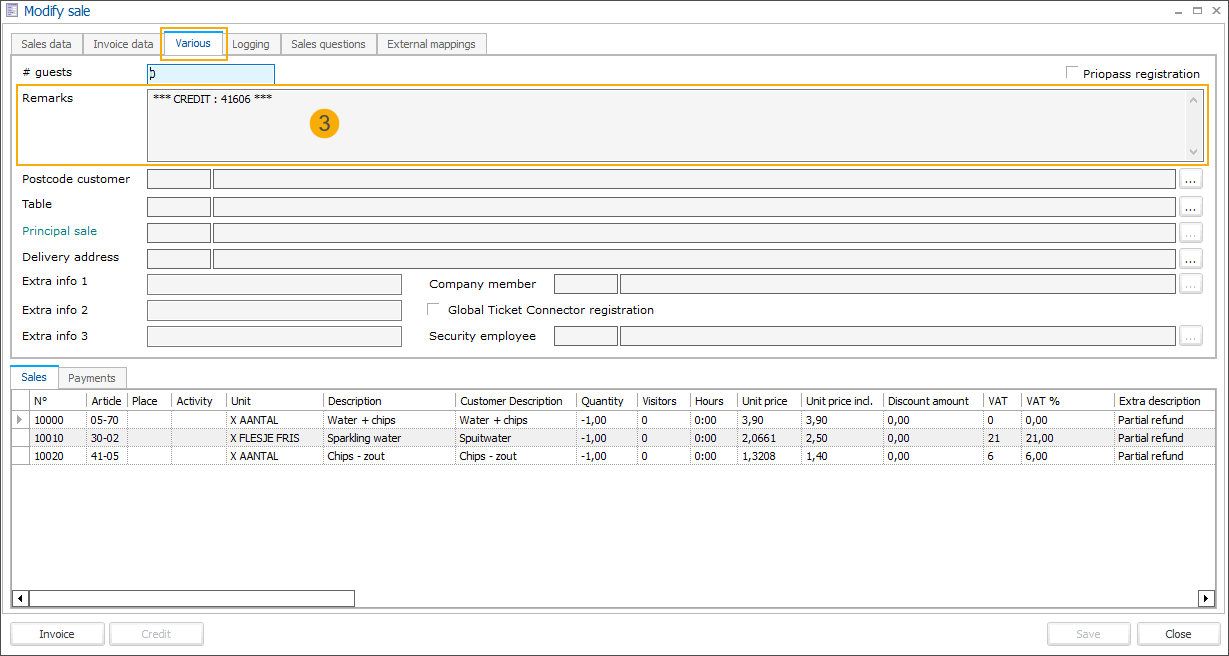Toggle the Priopass registration checkbox off
Viewport: 1229px width, 656px height.
[x=1071, y=71]
